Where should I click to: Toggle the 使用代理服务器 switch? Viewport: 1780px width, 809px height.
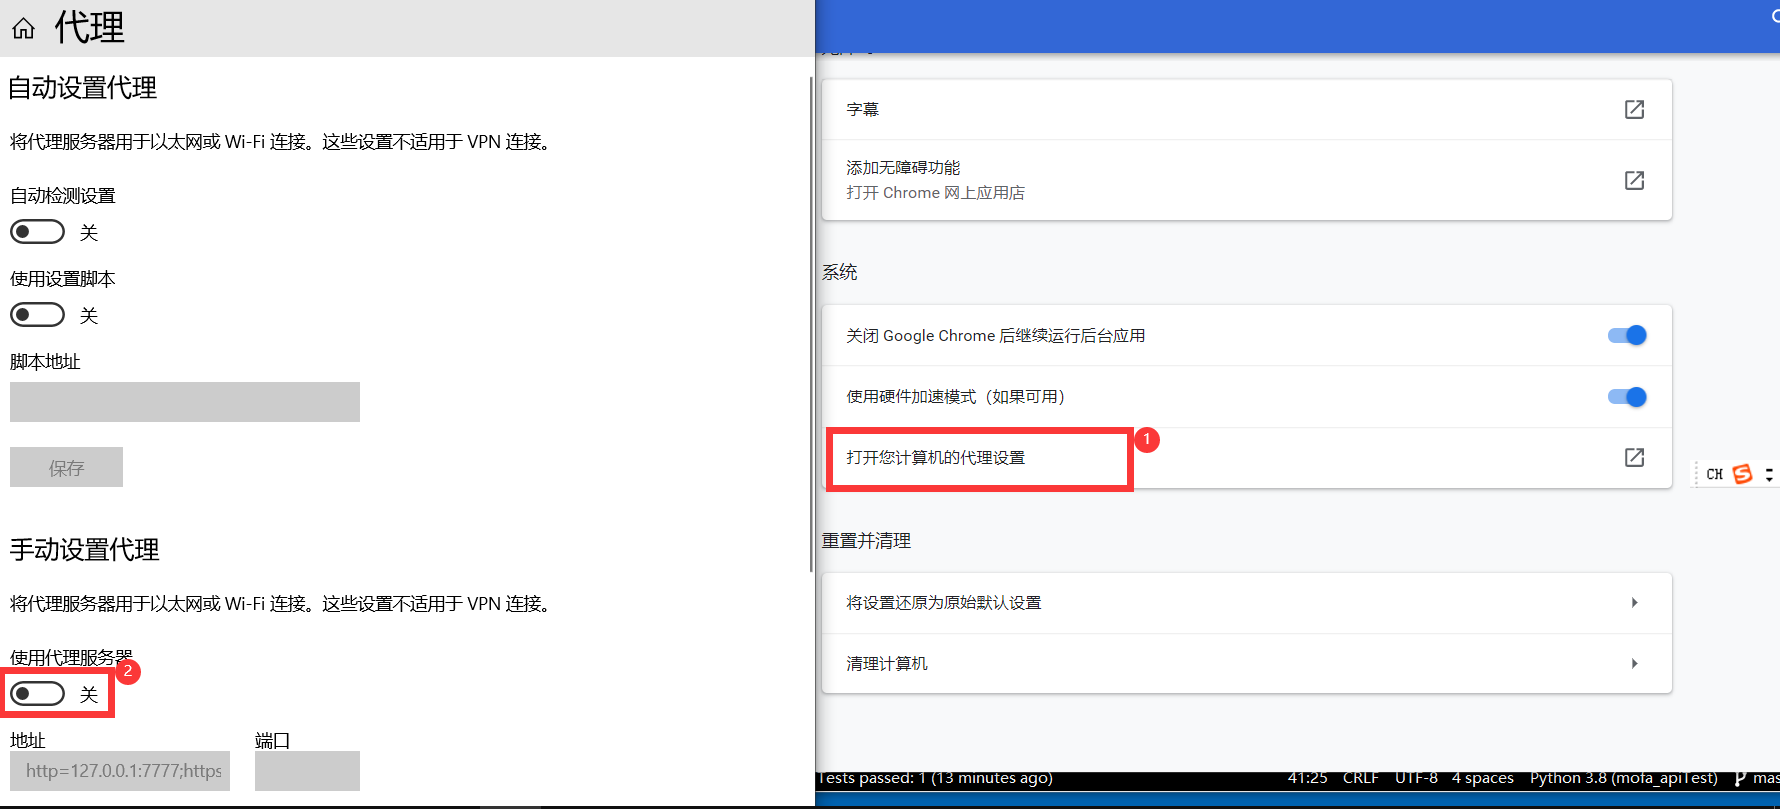(37, 694)
